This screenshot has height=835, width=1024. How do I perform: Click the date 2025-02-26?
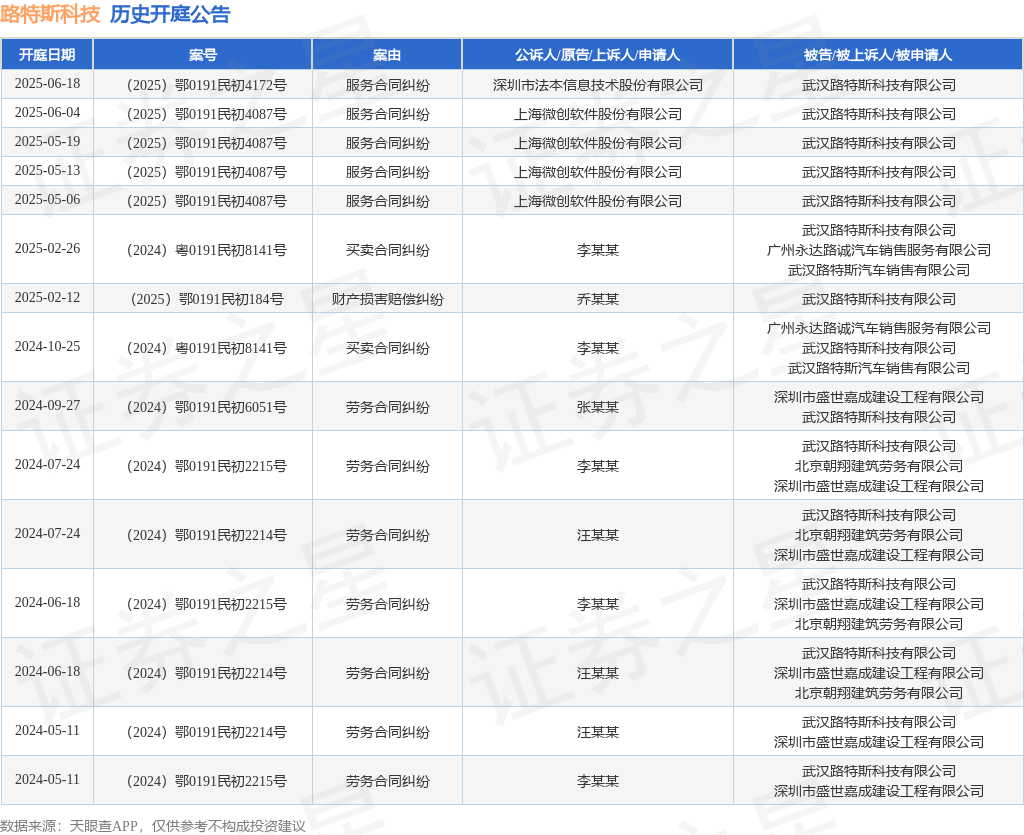(x=48, y=249)
